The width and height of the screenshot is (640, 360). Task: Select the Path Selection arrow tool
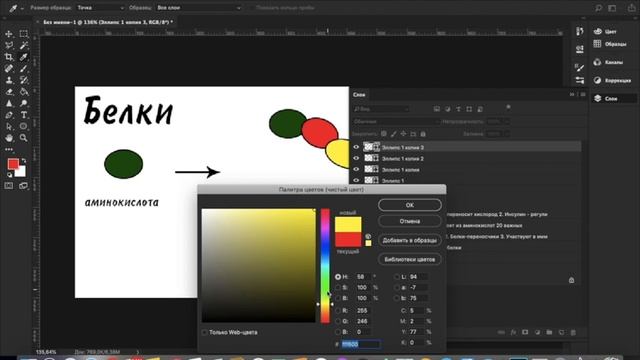pos(9,127)
